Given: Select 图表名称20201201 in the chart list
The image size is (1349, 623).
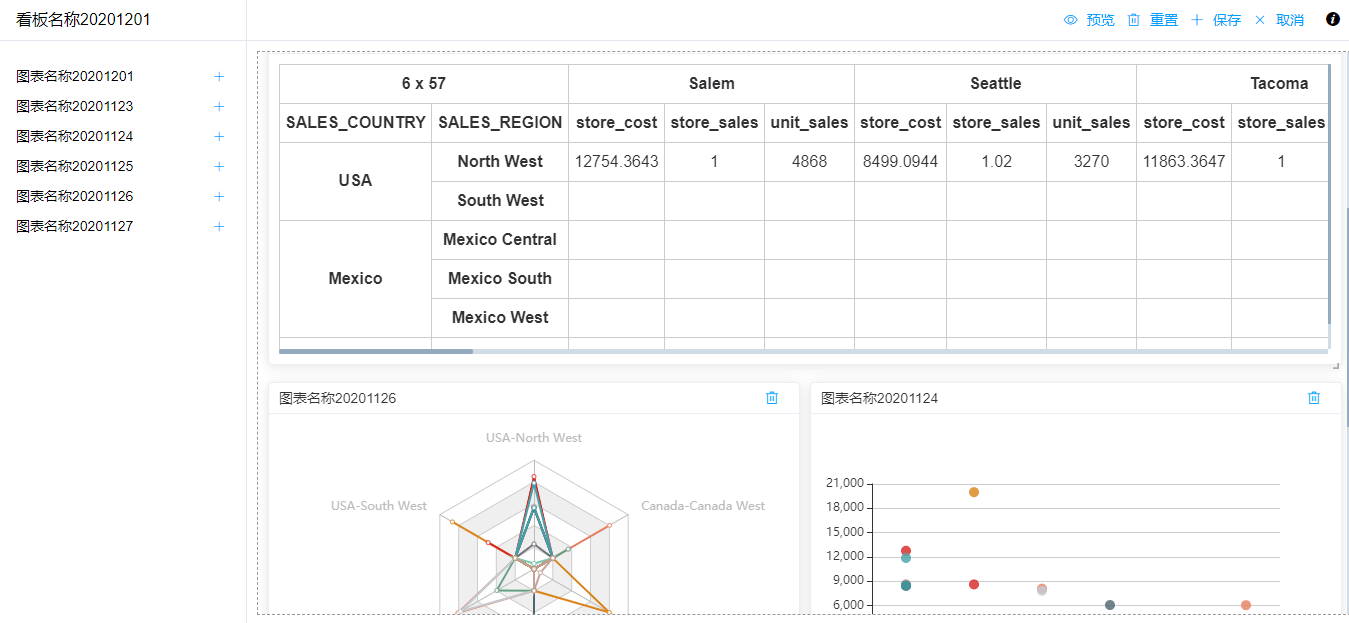Looking at the screenshot, I should pos(75,76).
